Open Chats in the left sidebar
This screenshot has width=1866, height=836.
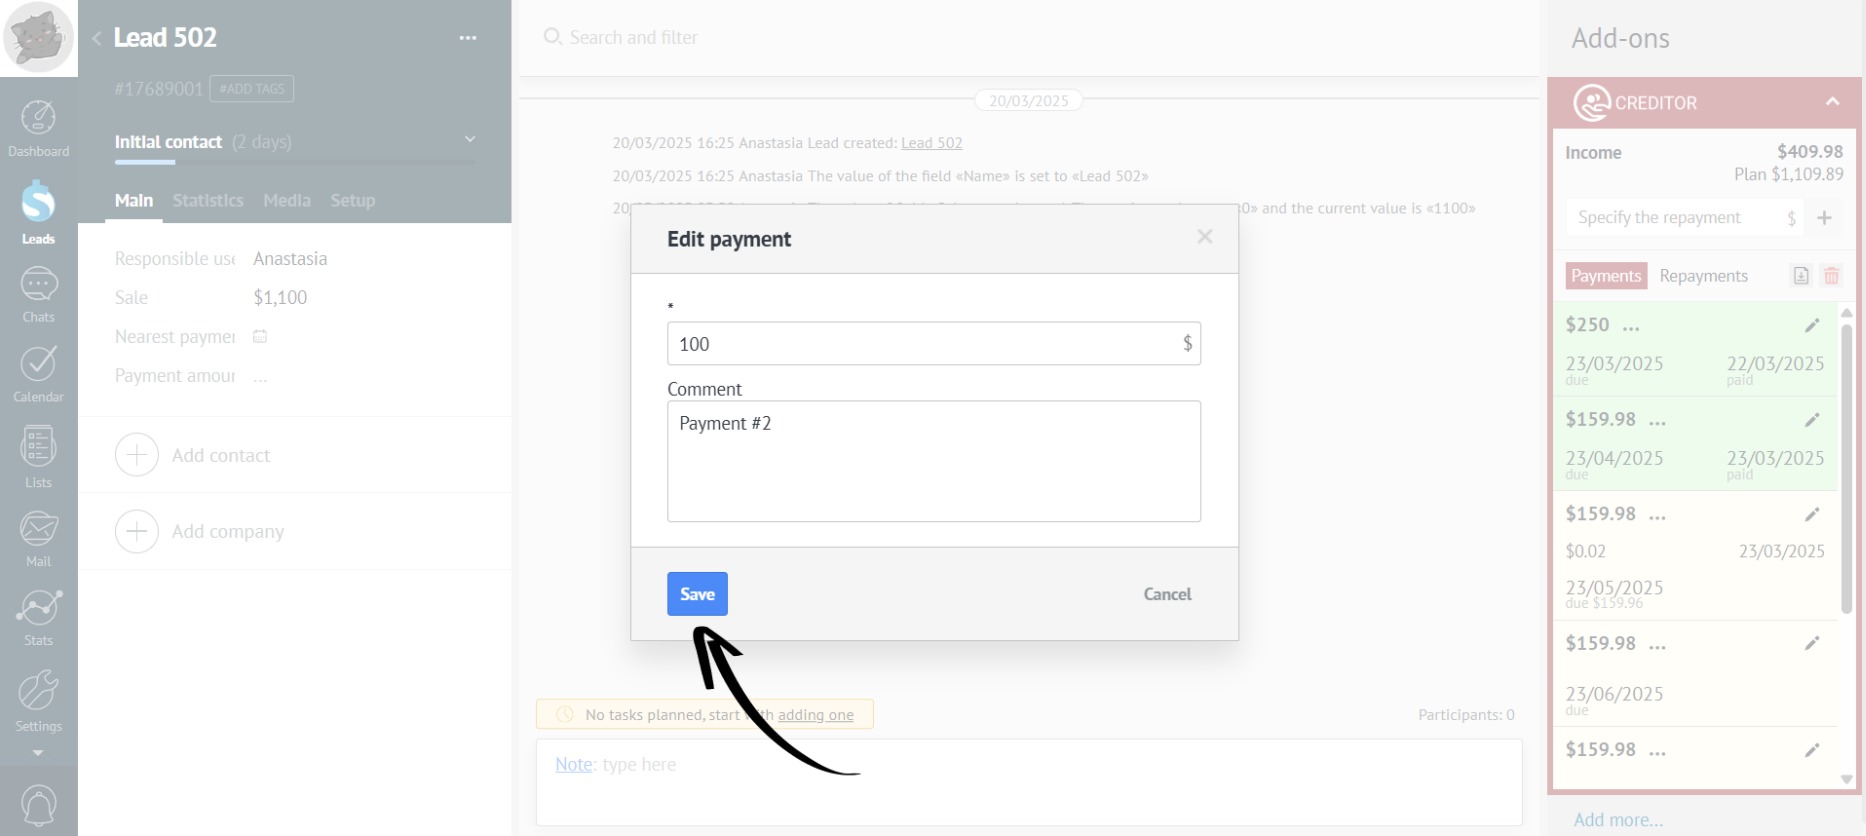pos(38,295)
